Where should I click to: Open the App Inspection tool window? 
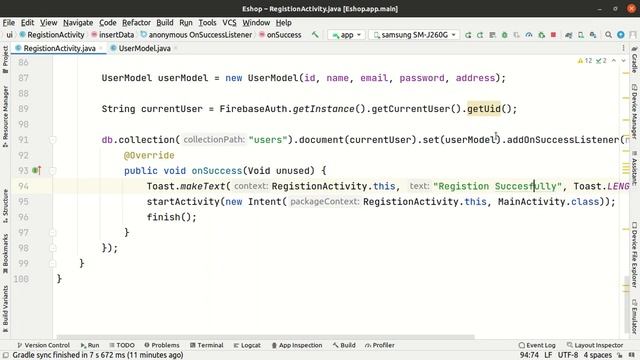click(x=297, y=345)
